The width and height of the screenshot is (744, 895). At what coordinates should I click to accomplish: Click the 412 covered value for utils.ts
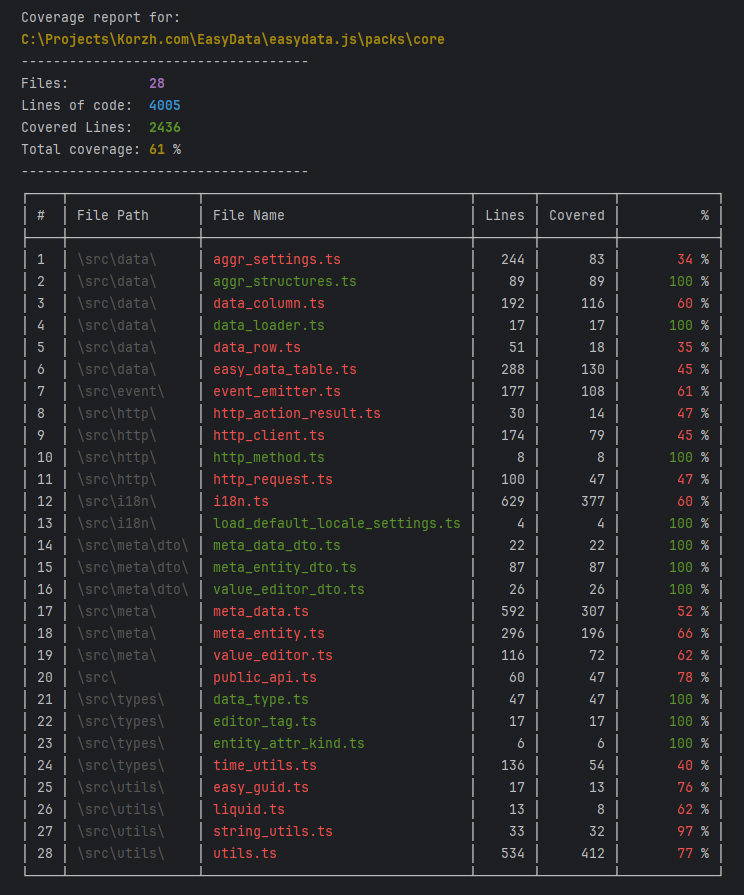pyautogui.click(x=593, y=853)
